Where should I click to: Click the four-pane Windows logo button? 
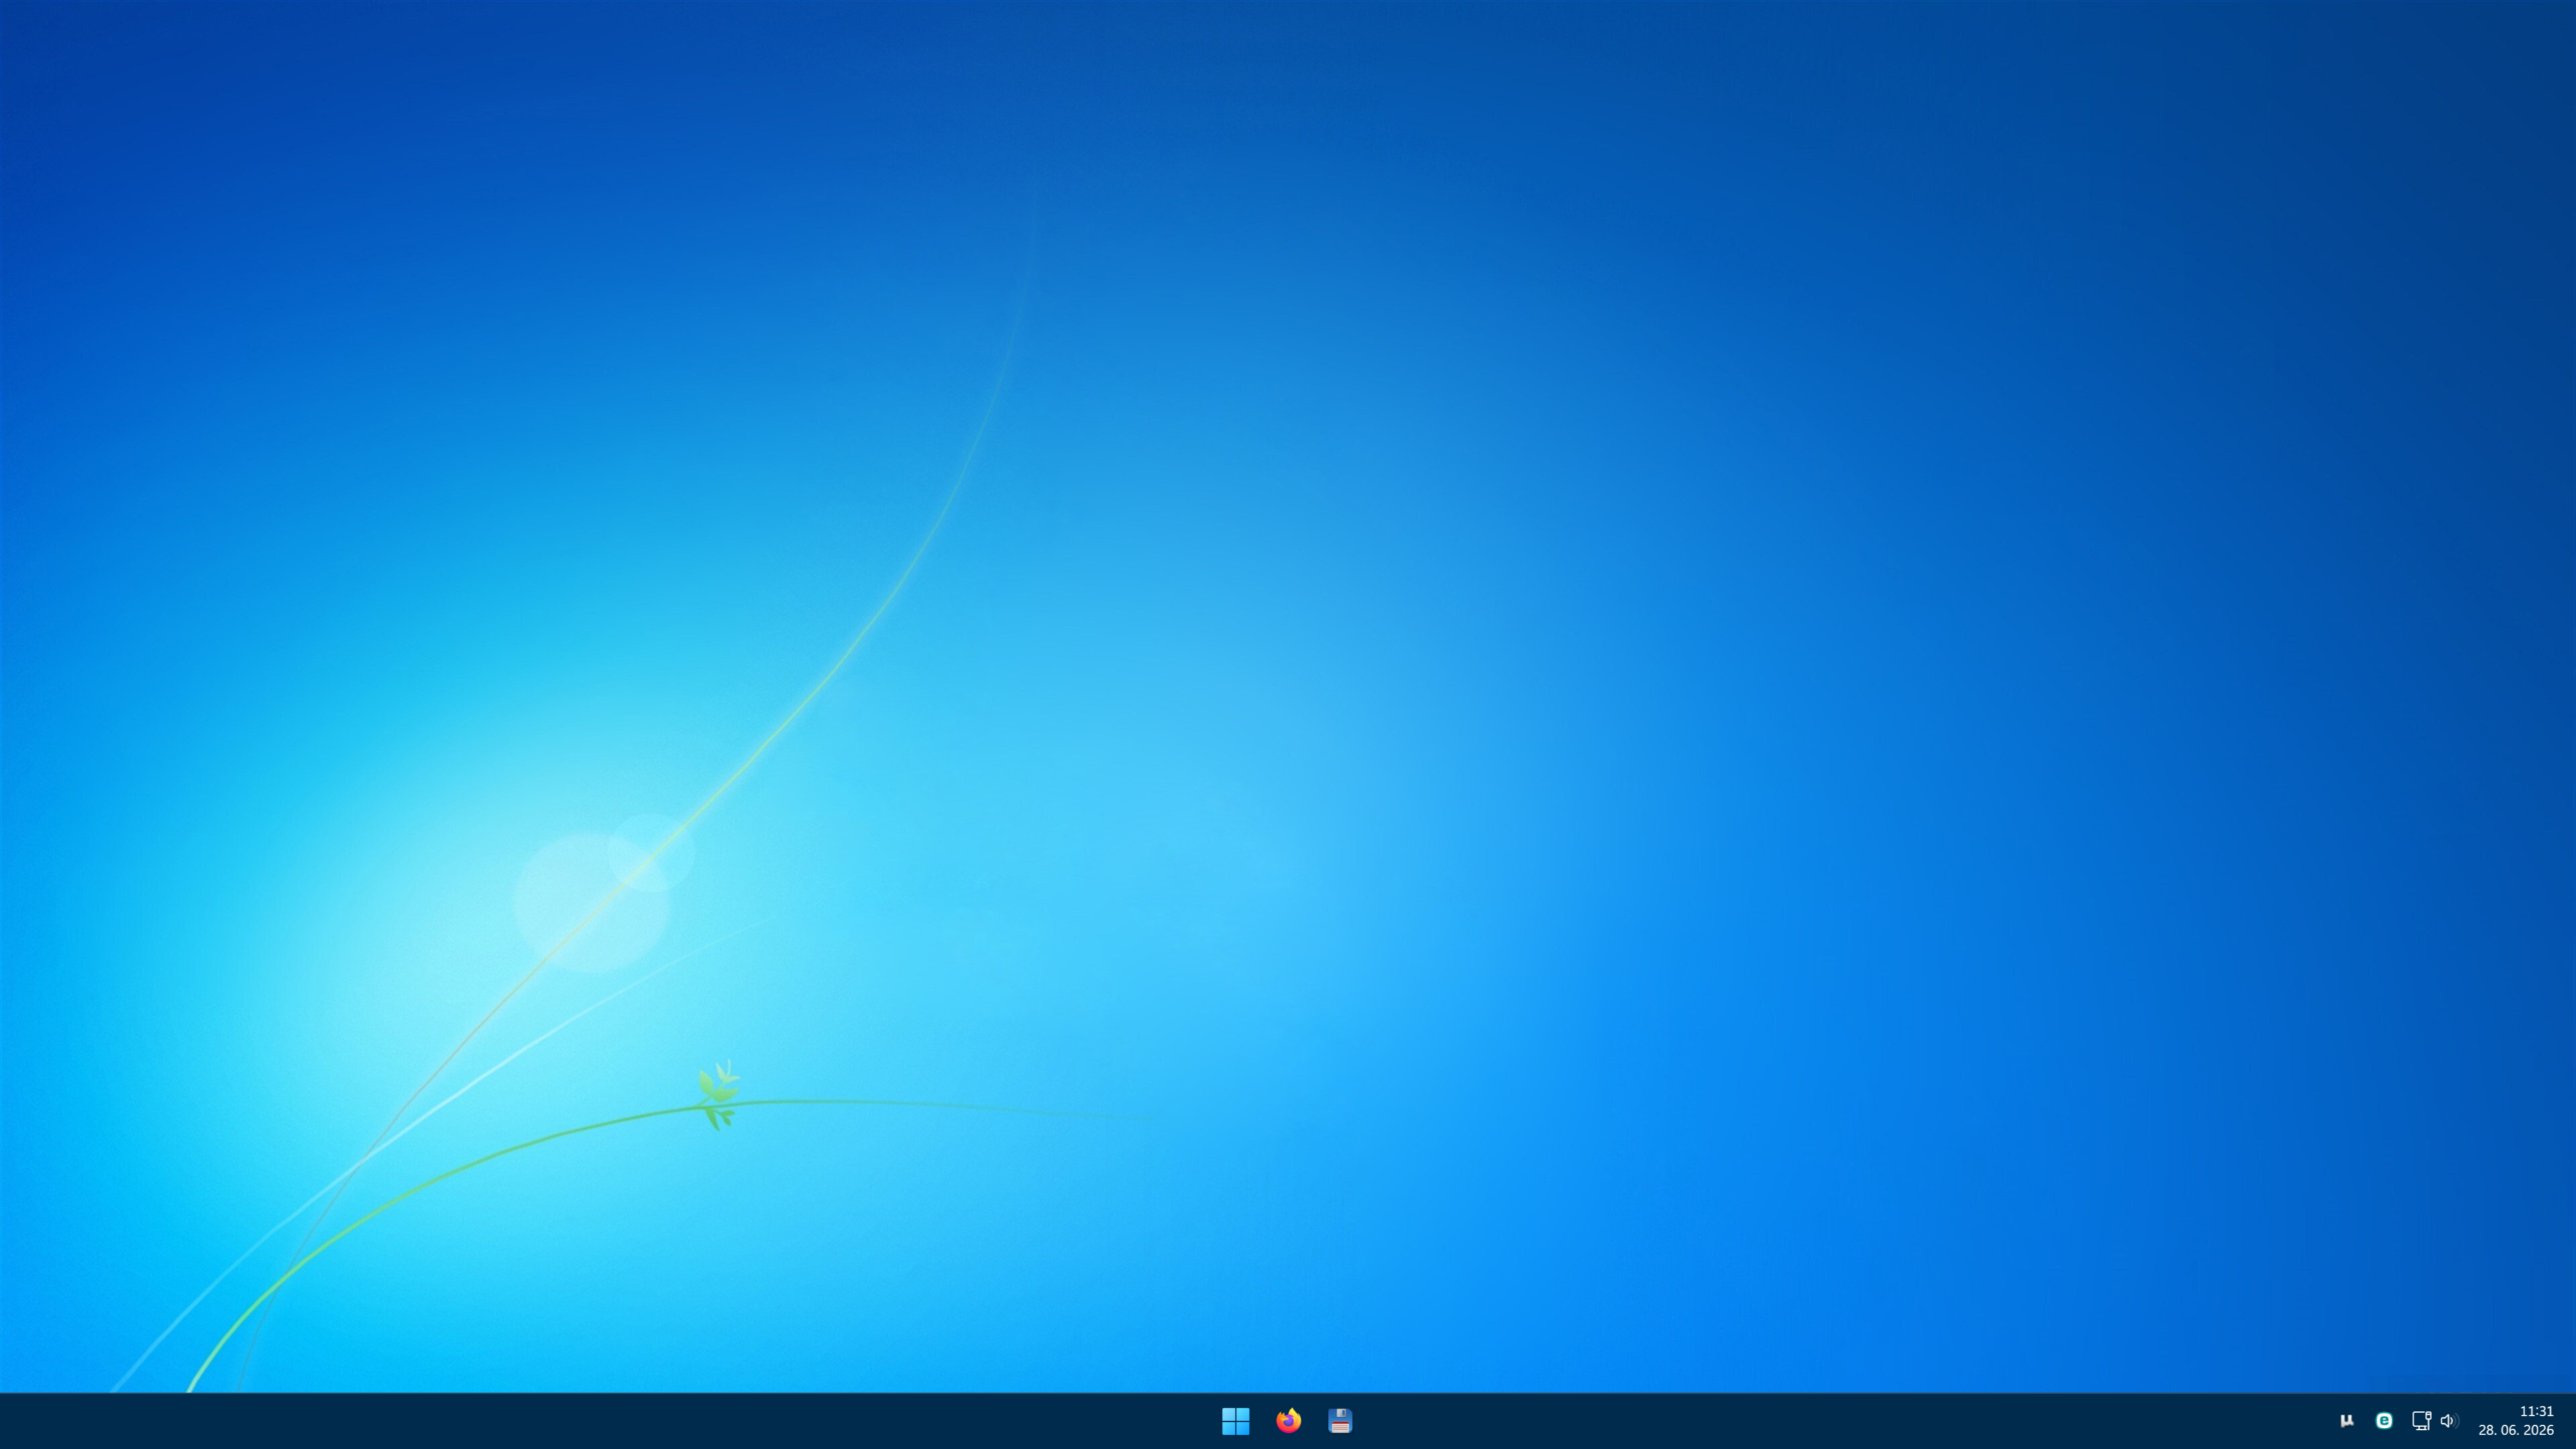pyautogui.click(x=1235, y=1420)
